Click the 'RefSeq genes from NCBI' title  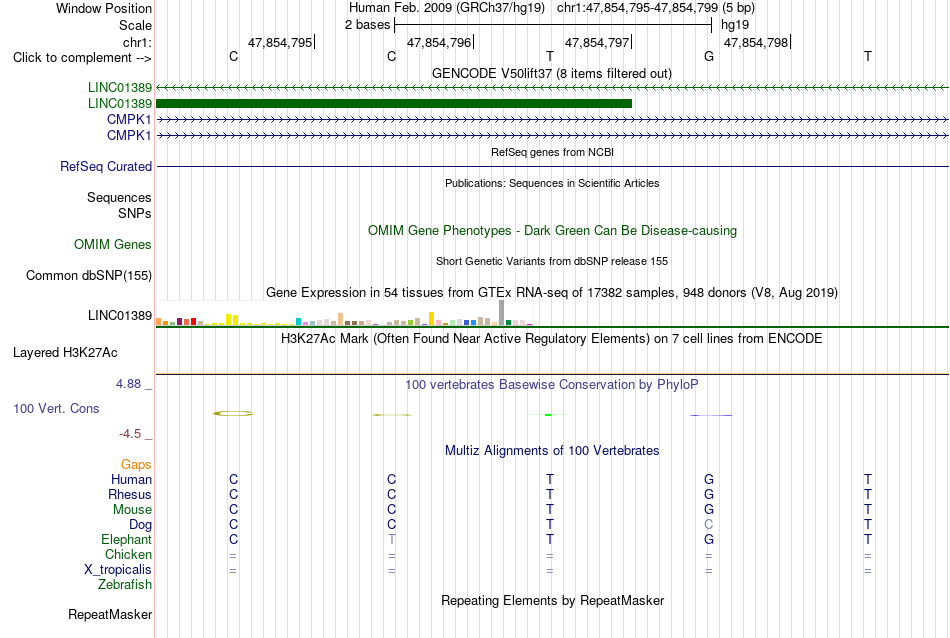coord(552,152)
